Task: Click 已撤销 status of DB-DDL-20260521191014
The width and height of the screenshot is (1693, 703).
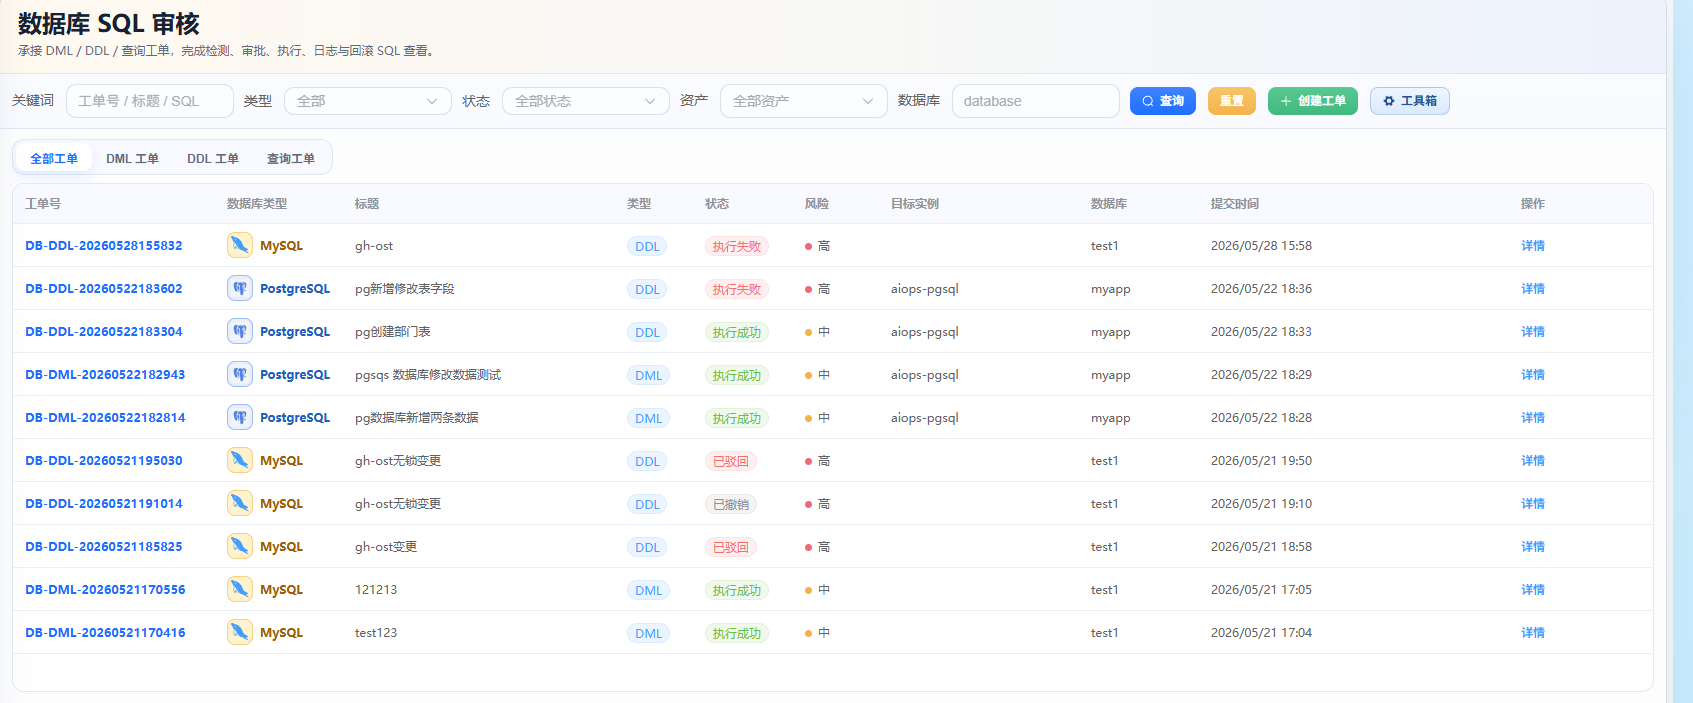Action: [x=731, y=504]
